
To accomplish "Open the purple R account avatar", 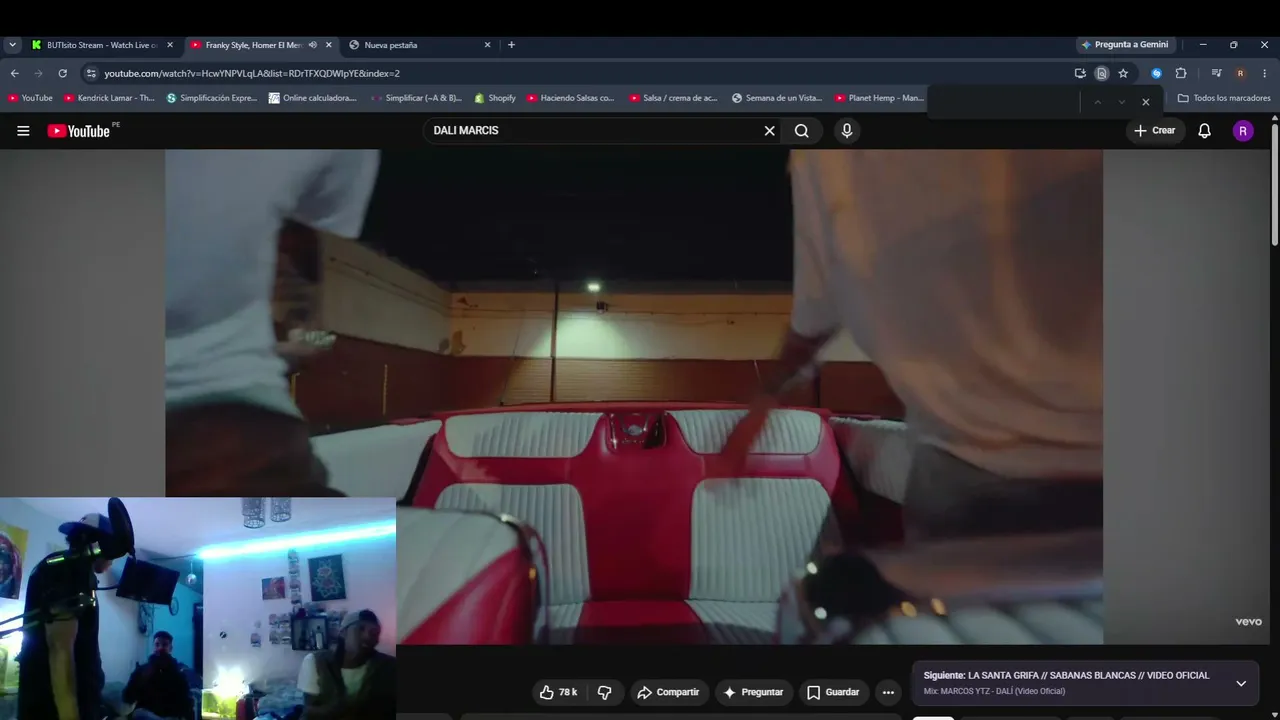I will [x=1243, y=131].
